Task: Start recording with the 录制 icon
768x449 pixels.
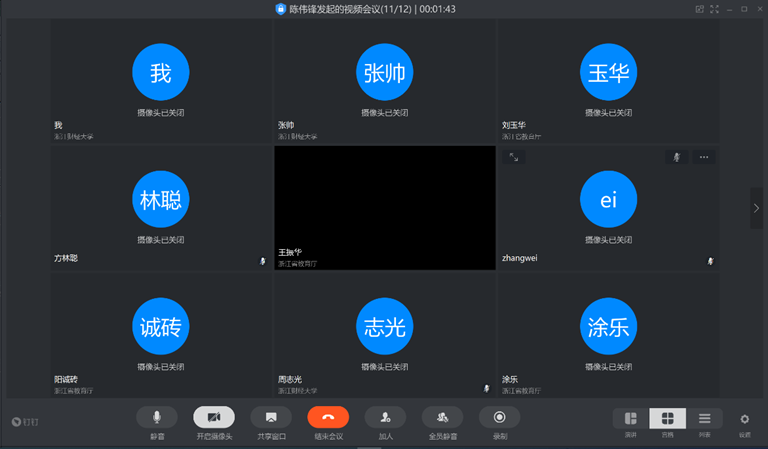Action: pyautogui.click(x=499, y=417)
